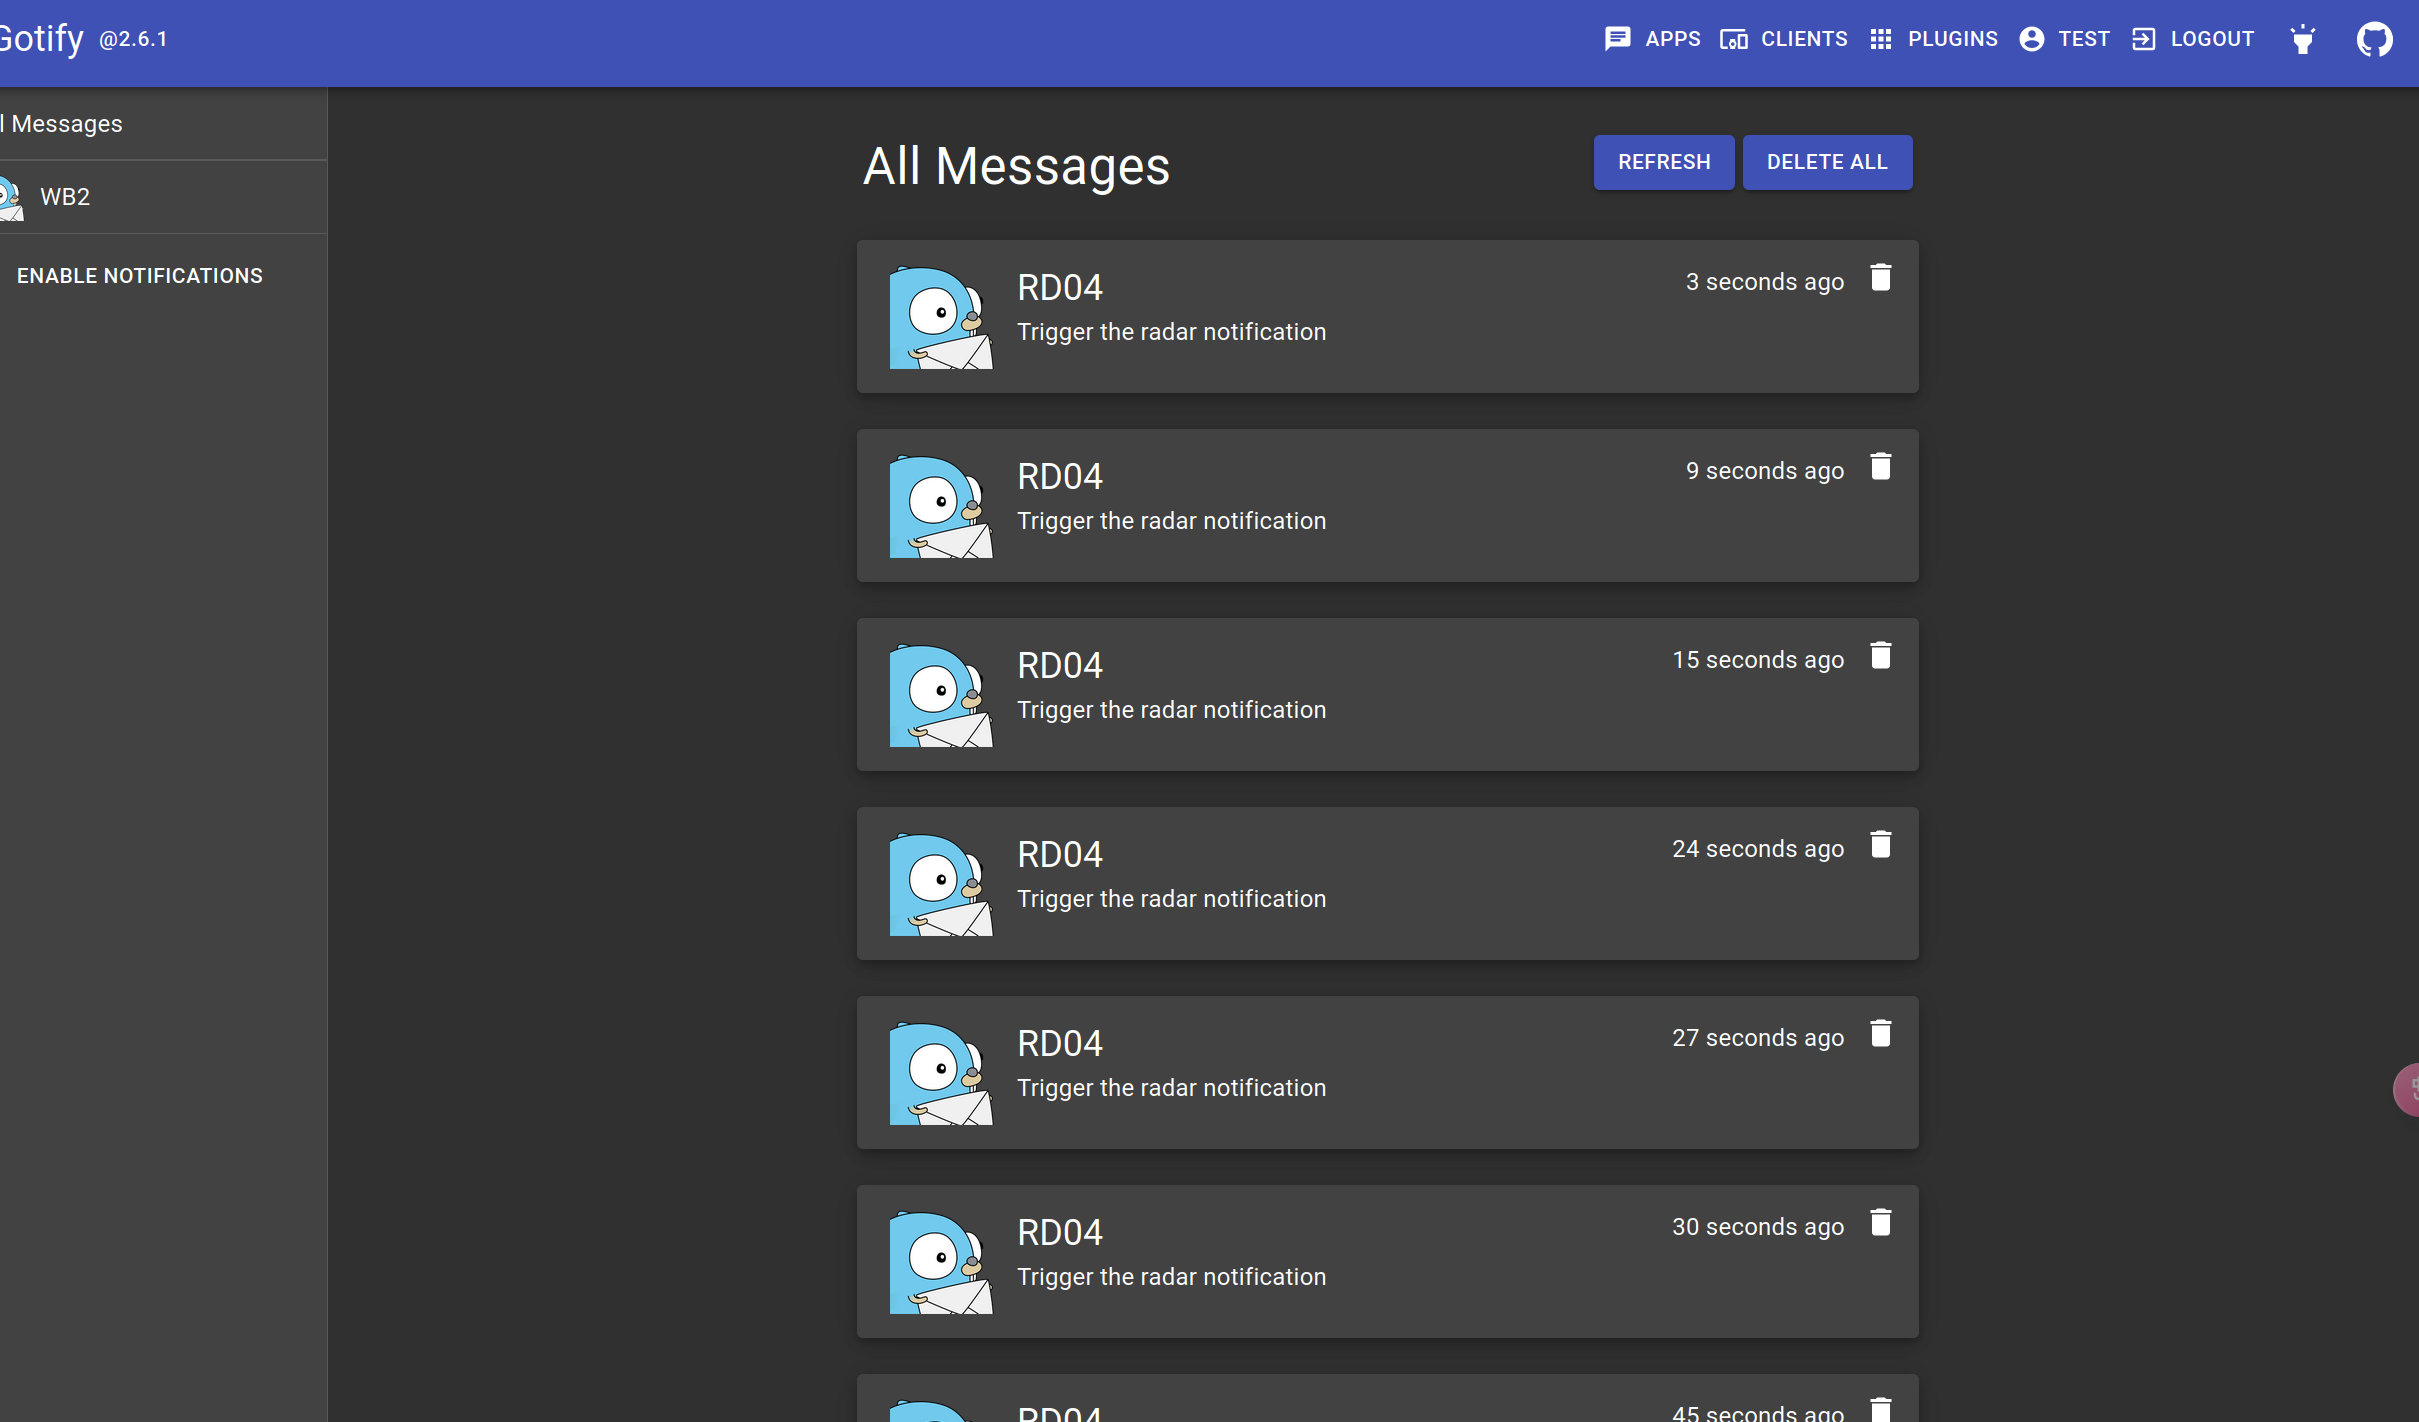Click the Gotify logo title
Screen dimensions: 2419x1422
pyautogui.click(x=41, y=38)
